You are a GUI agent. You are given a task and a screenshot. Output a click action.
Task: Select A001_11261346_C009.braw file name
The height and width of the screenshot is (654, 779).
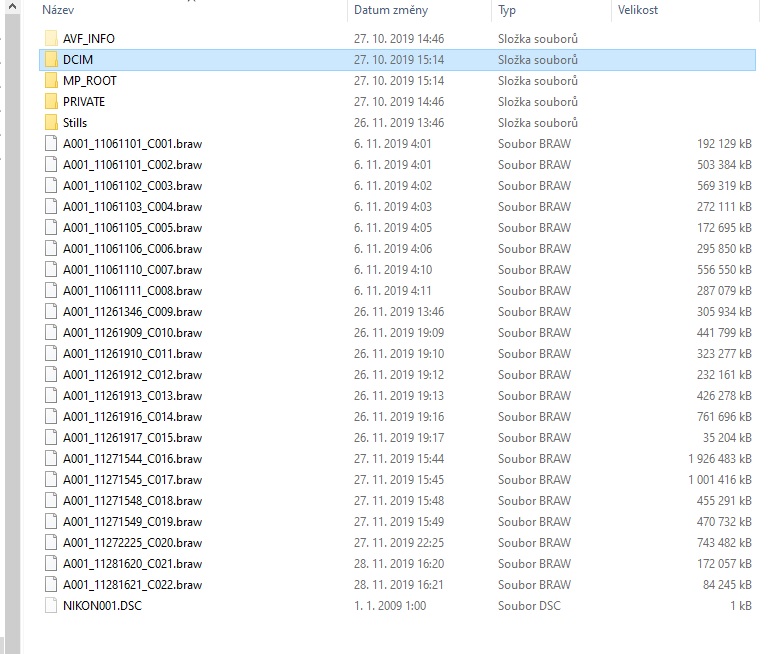[x=132, y=312]
